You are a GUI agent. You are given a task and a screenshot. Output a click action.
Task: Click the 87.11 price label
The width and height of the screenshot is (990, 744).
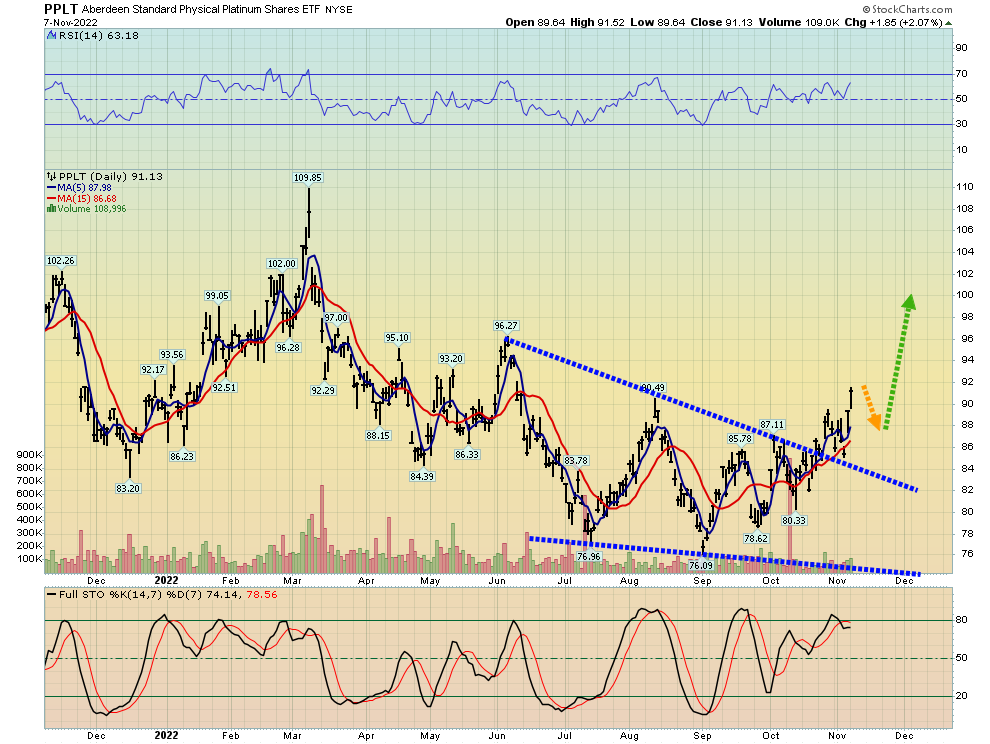pyautogui.click(x=773, y=425)
